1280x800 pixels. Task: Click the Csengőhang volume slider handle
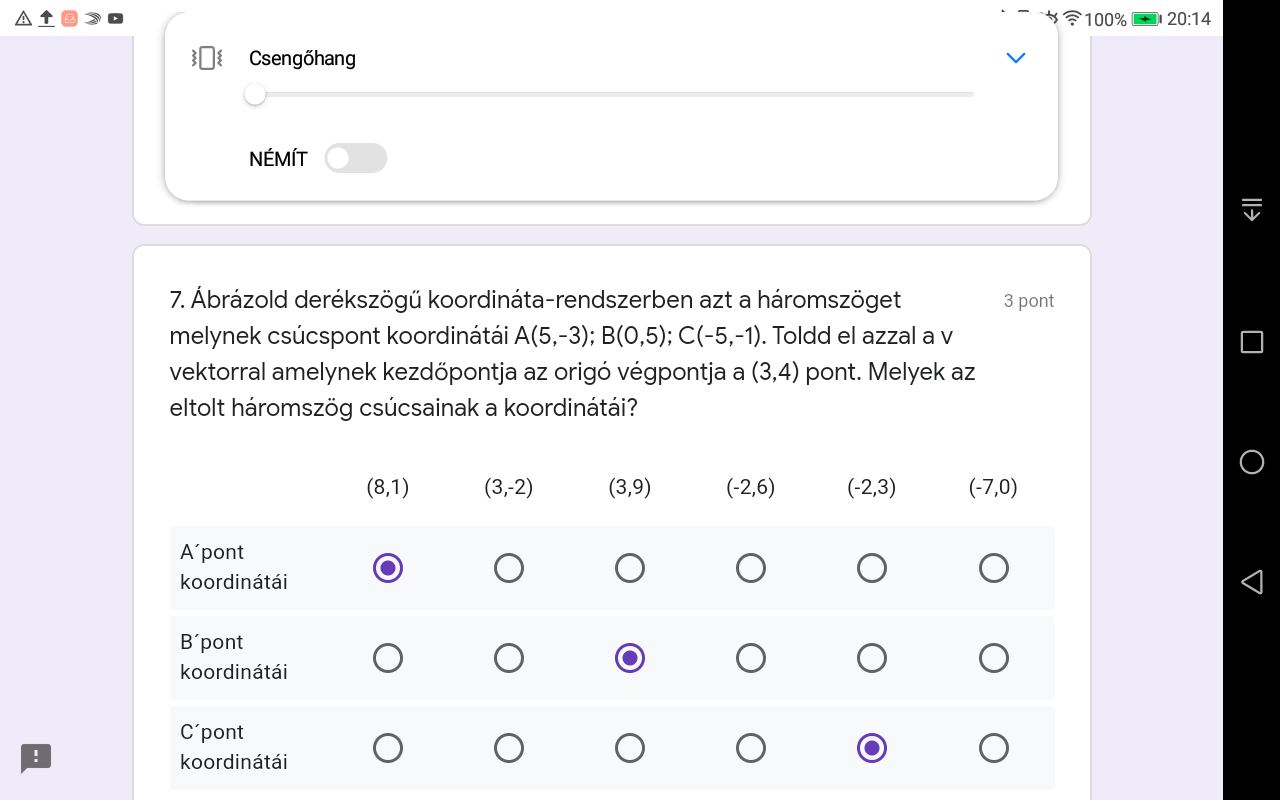point(255,94)
